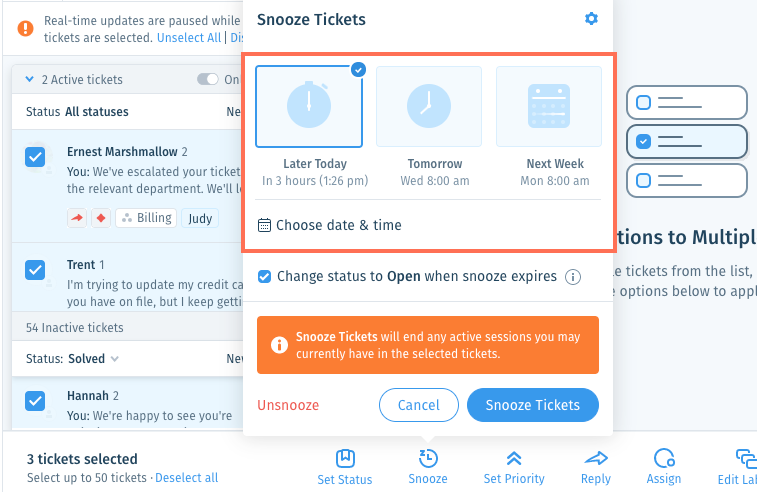Click the Unsnooze link
The image size is (757, 492).
[288, 405]
